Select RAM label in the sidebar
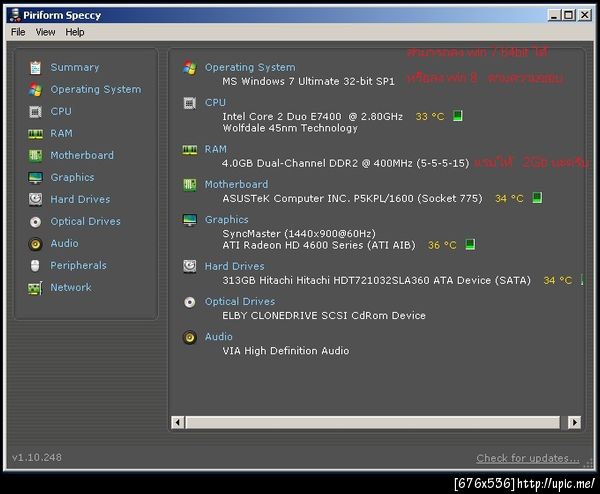The width and height of the screenshot is (600, 494). pyautogui.click(x=61, y=134)
